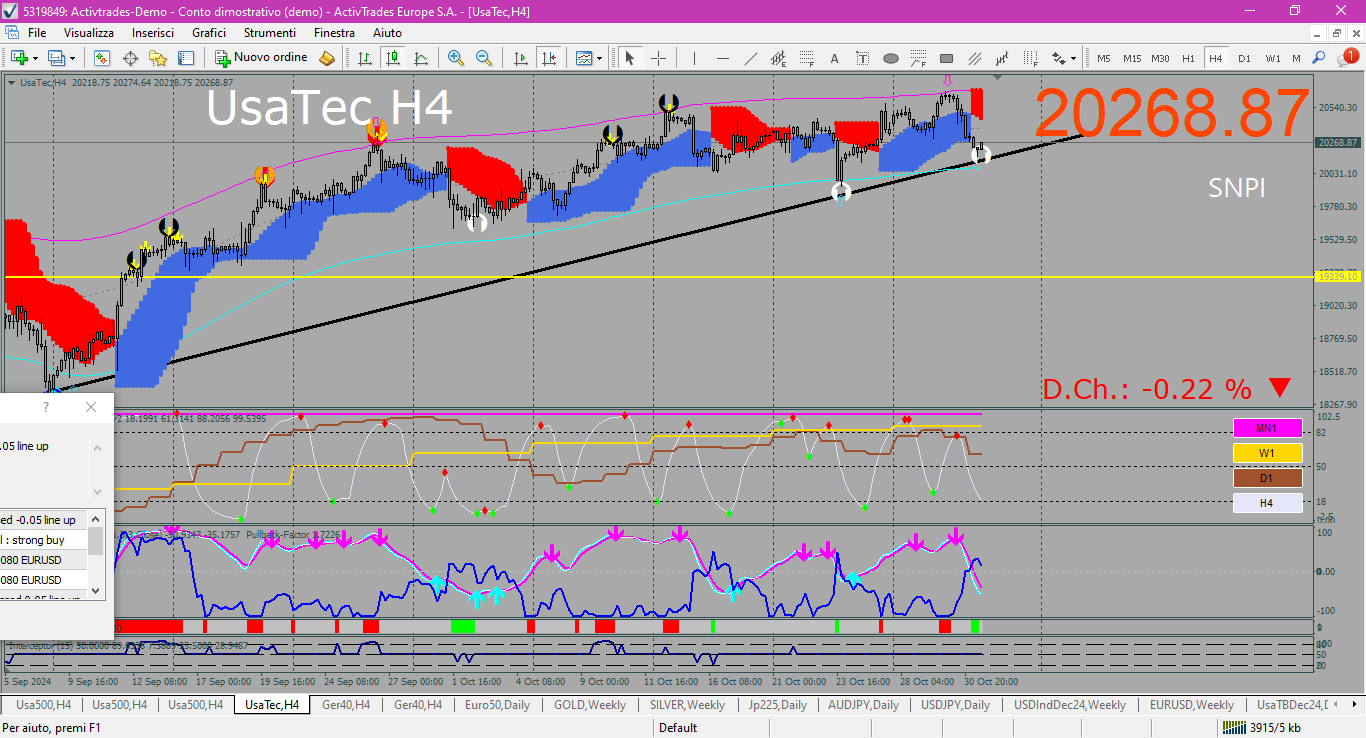Select the ellipse drawing tool

[x=891, y=58]
